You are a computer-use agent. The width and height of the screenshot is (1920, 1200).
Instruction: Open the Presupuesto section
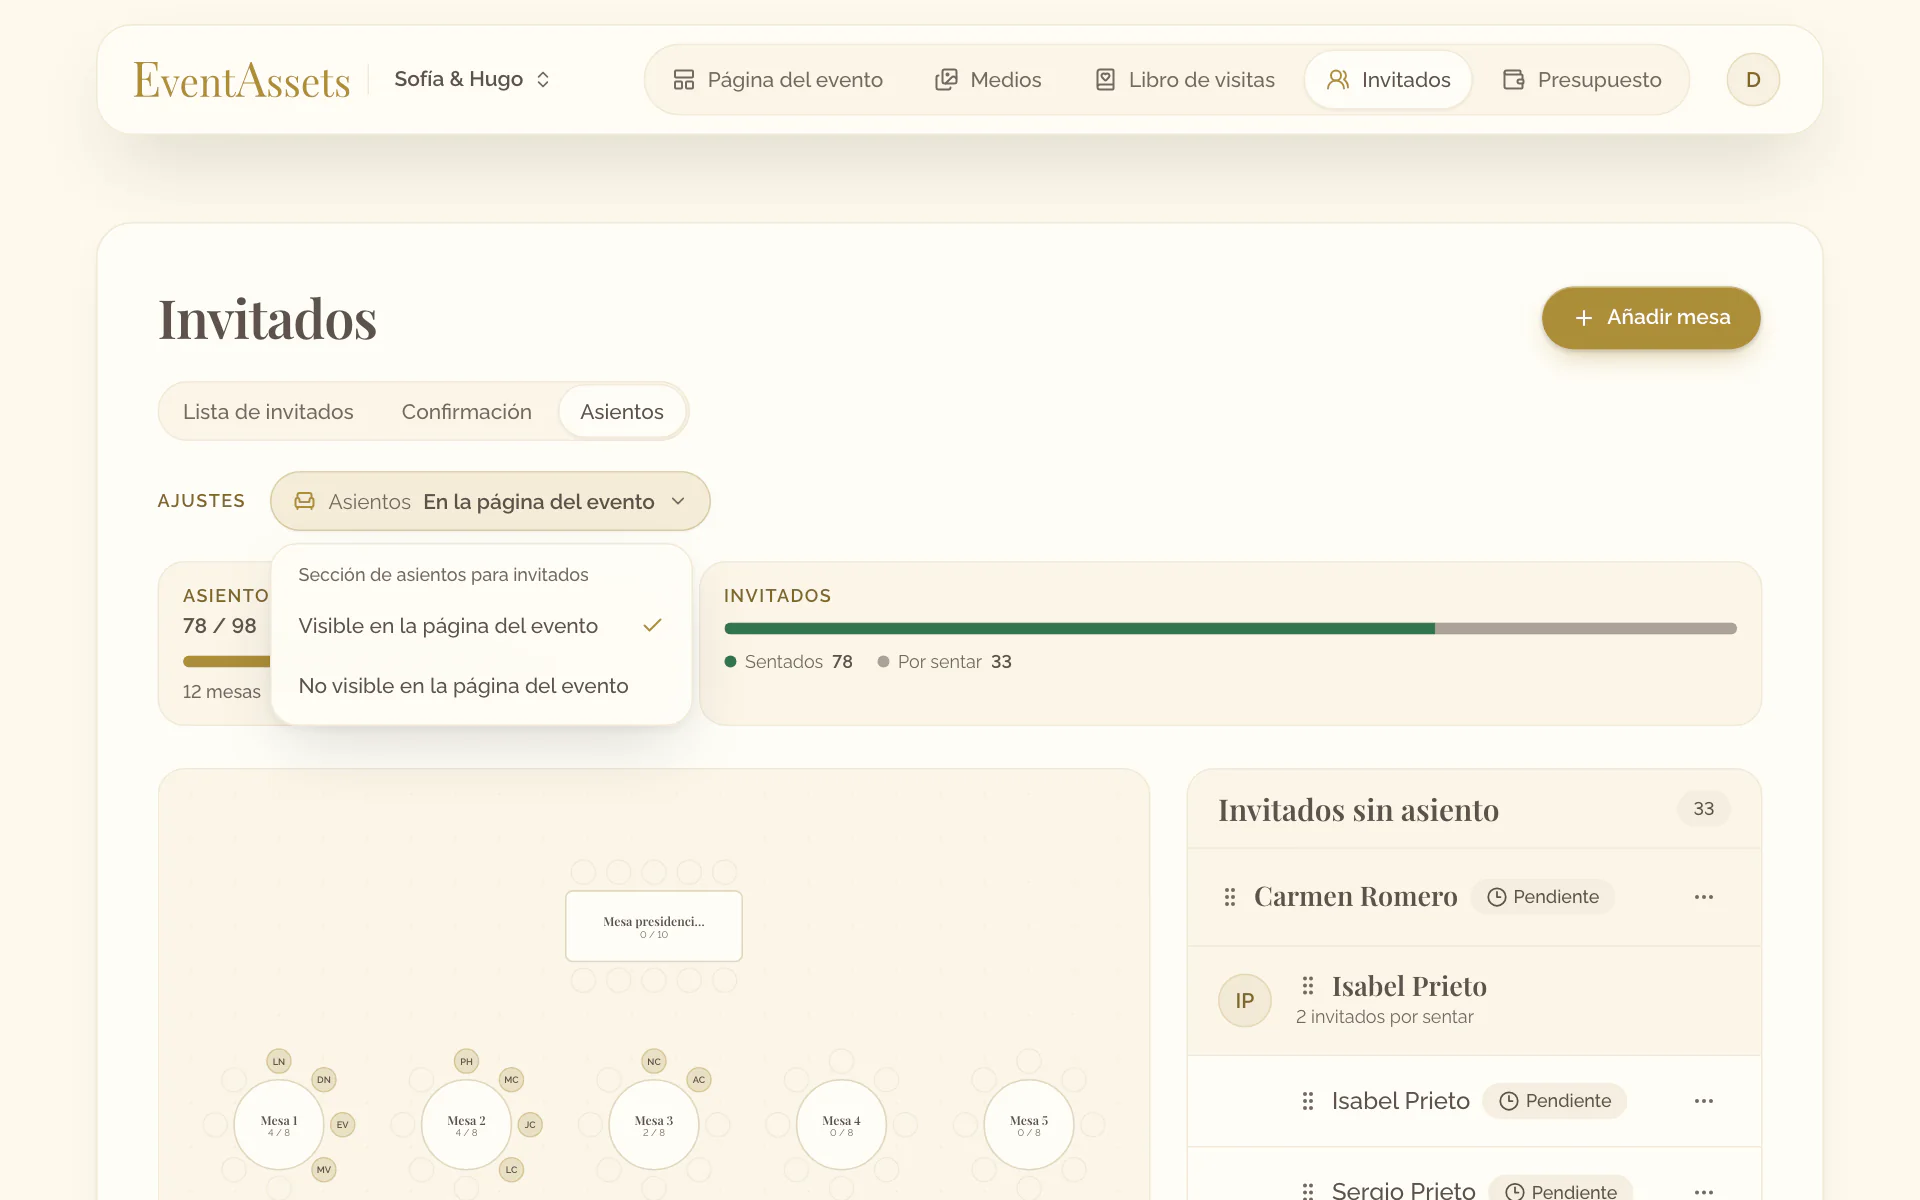(1582, 80)
